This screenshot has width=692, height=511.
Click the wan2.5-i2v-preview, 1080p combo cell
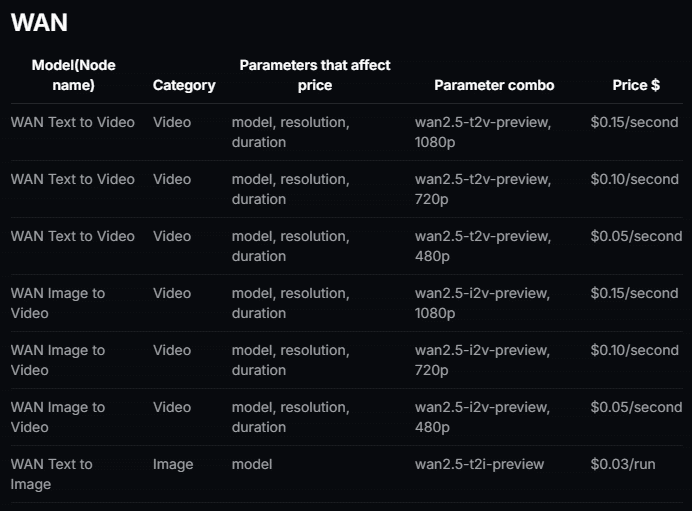pos(483,303)
